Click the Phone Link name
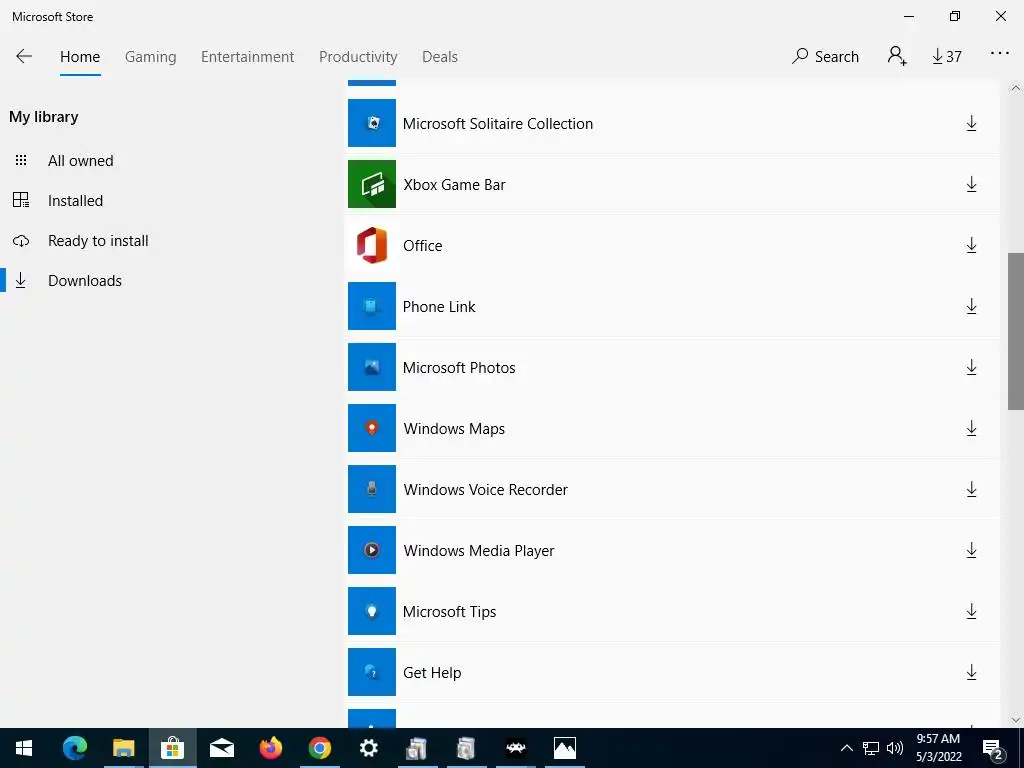 (x=439, y=306)
